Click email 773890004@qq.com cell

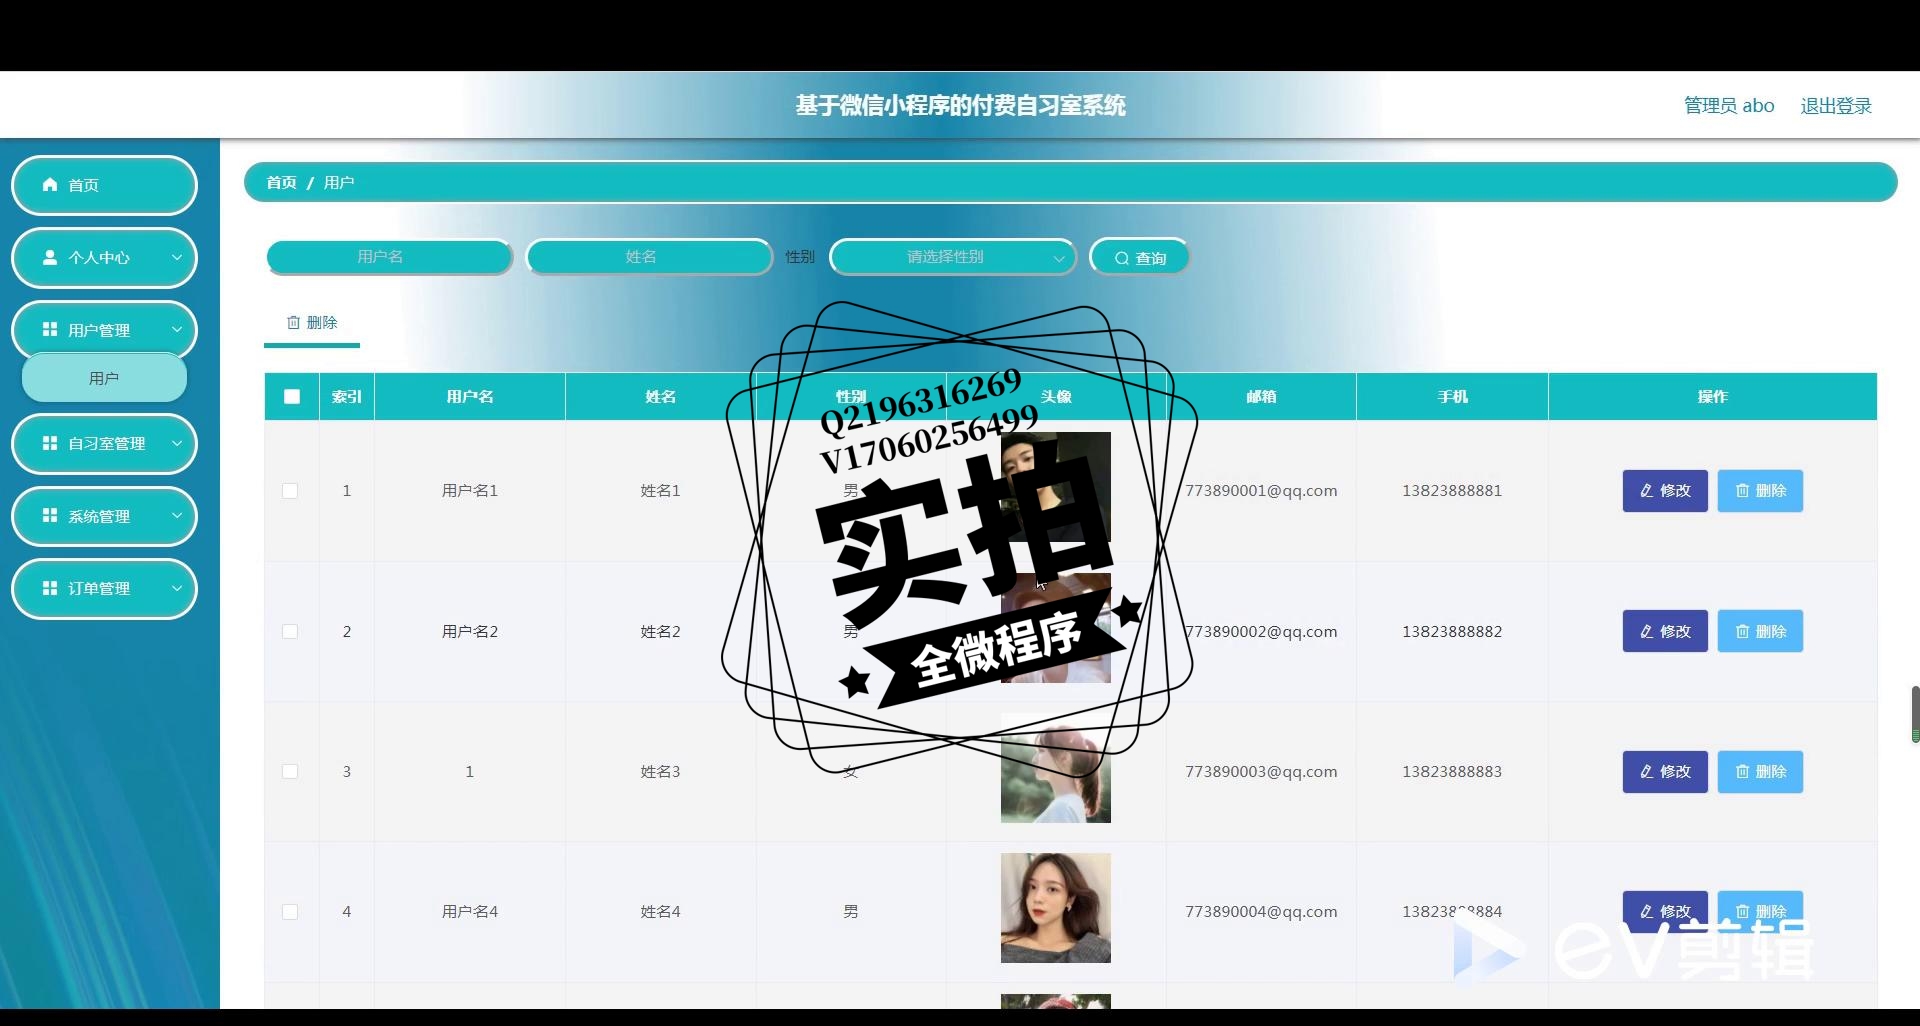coord(1261,912)
